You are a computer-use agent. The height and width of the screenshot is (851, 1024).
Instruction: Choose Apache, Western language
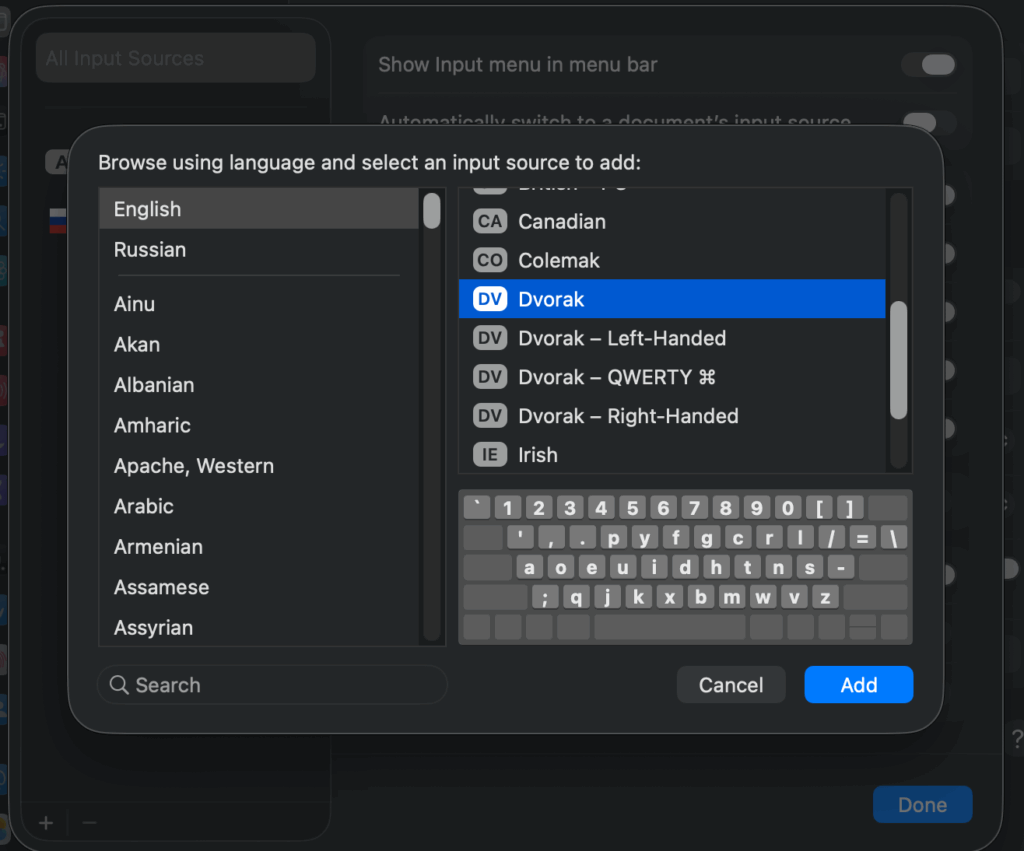point(194,466)
